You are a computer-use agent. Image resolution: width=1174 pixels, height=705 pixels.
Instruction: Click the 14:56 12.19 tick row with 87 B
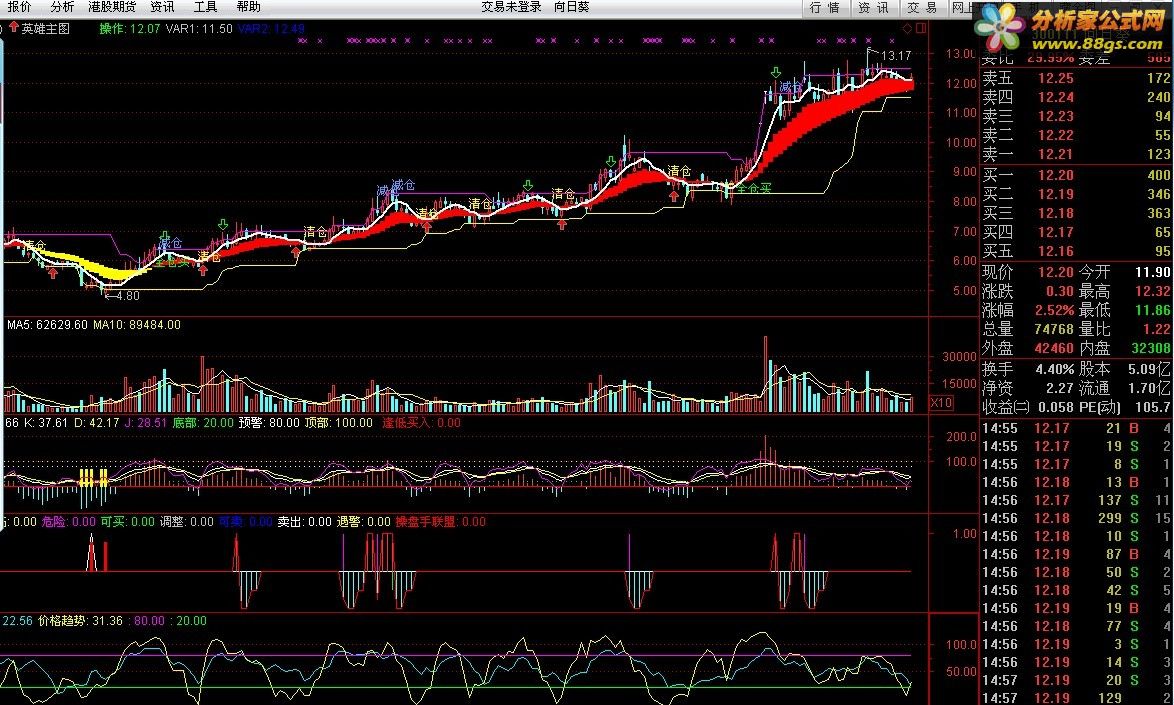point(1076,554)
